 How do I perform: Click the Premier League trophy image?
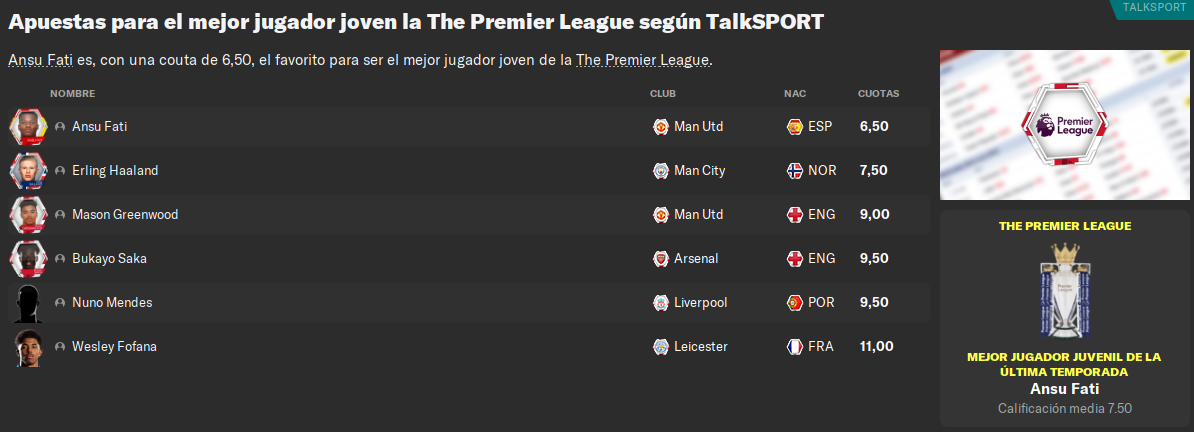tap(1065, 290)
